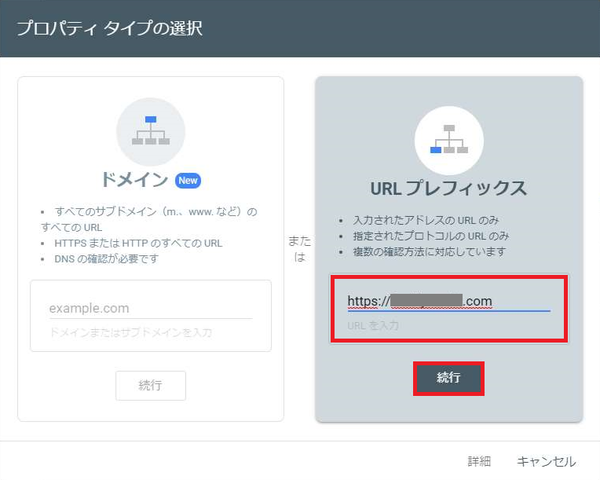
Task: Select the URL プレフィックス heading
Action: [449, 188]
